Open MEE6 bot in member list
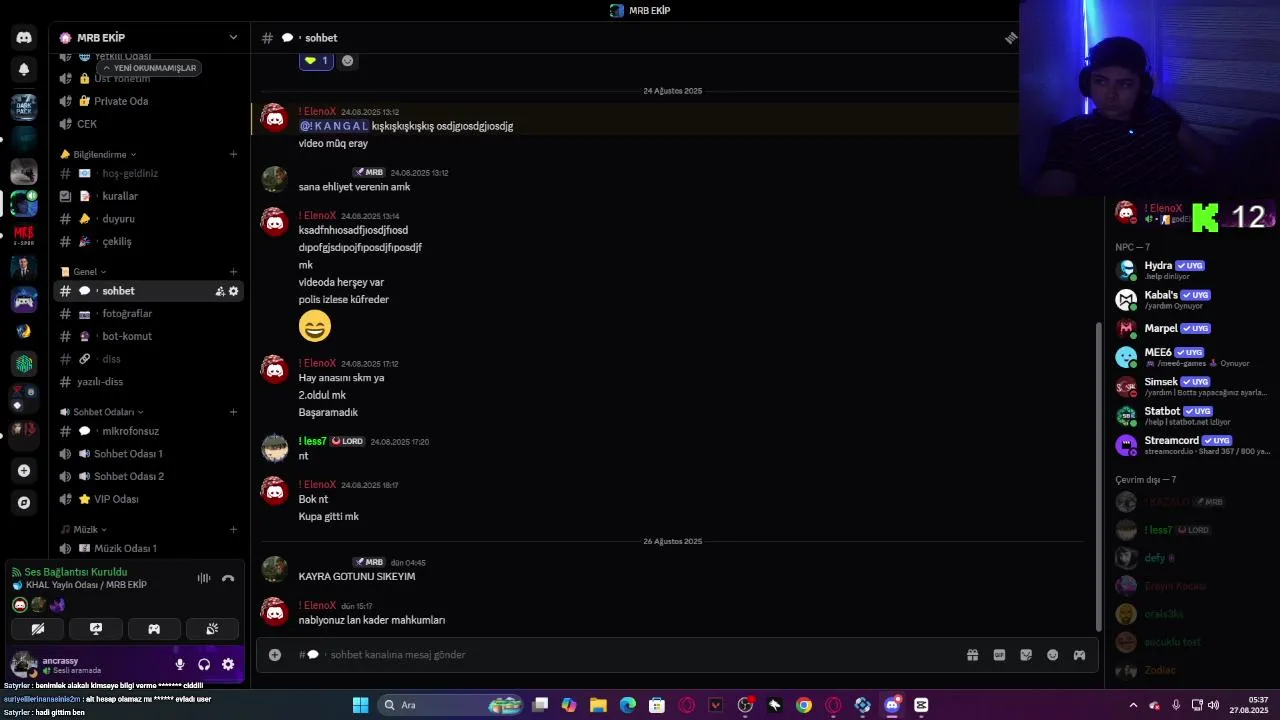Image resolution: width=1280 pixels, height=720 pixels. coord(1192,357)
